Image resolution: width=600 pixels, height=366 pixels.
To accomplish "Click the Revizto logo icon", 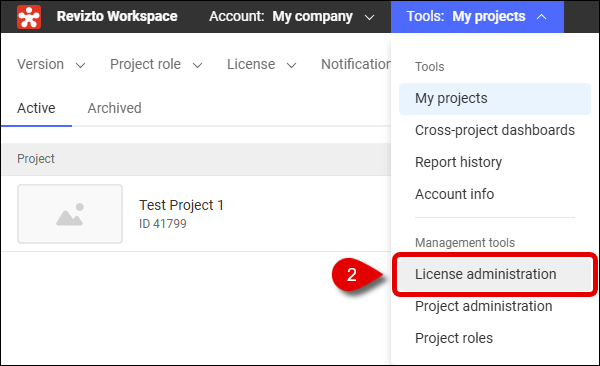I will click(x=29, y=16).
